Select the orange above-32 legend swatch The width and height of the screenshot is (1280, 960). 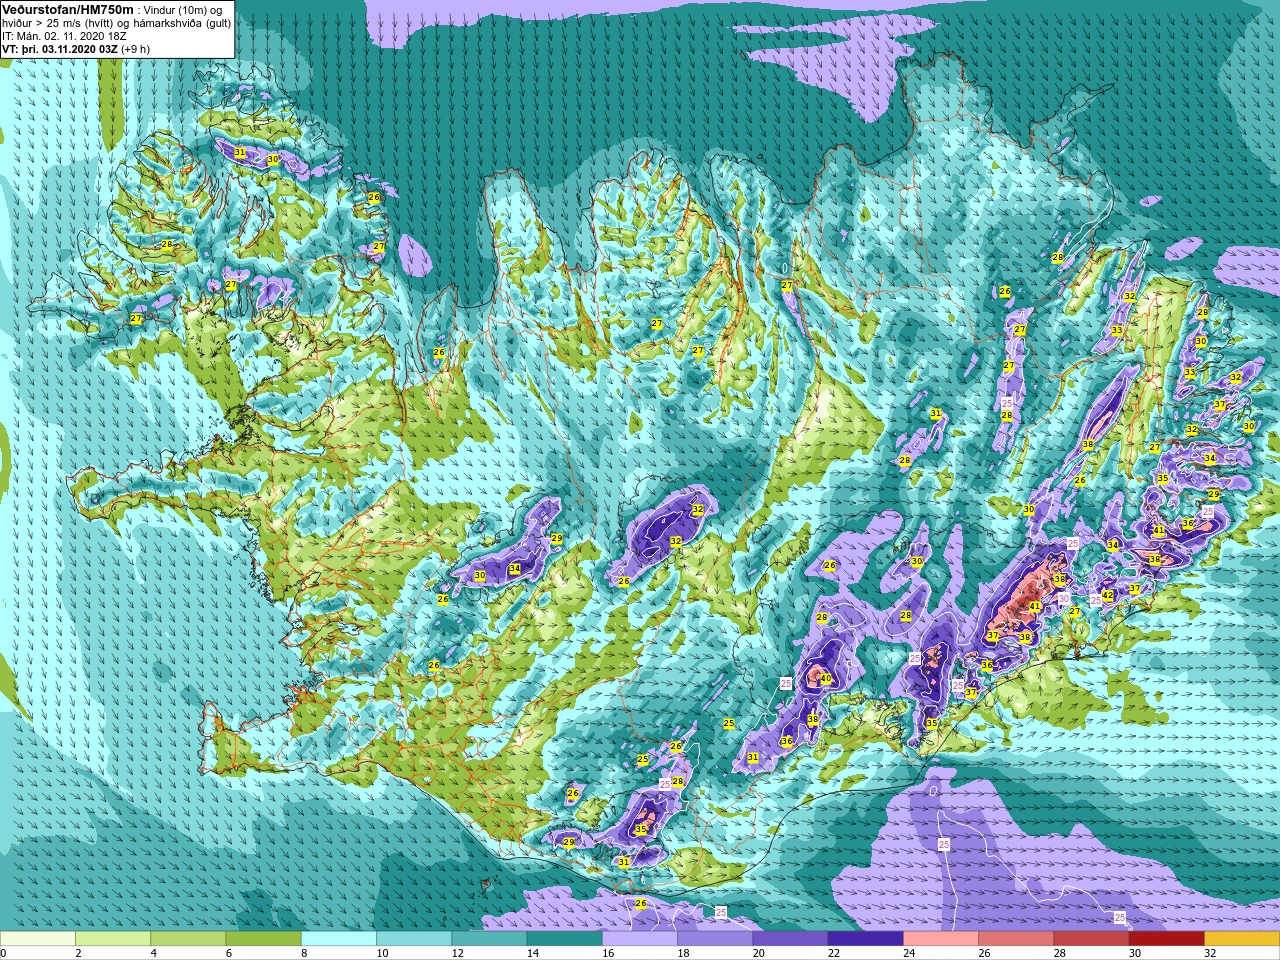(x=1242, y=939)
